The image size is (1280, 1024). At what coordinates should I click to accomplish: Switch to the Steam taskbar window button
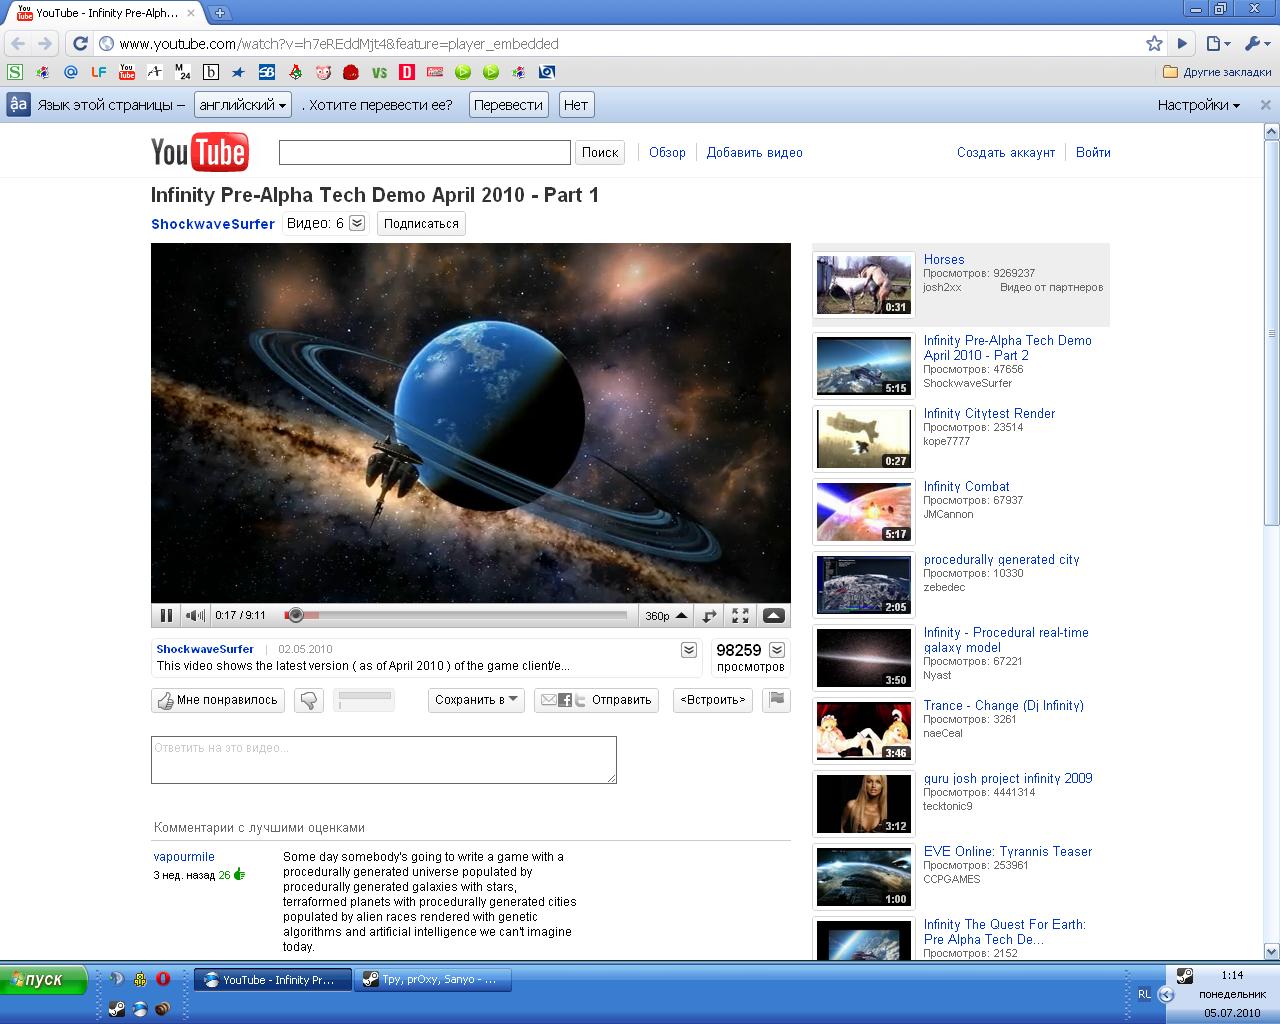coord(435,980)
